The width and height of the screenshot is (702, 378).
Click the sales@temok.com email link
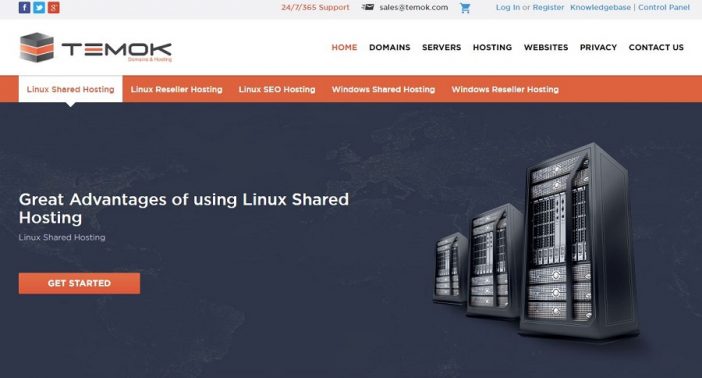414,7
